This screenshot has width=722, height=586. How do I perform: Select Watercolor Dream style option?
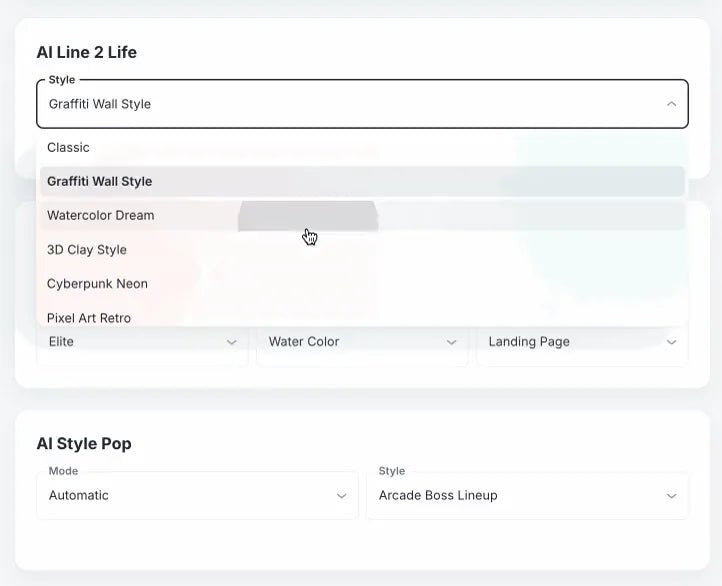[x=362, y=215]
